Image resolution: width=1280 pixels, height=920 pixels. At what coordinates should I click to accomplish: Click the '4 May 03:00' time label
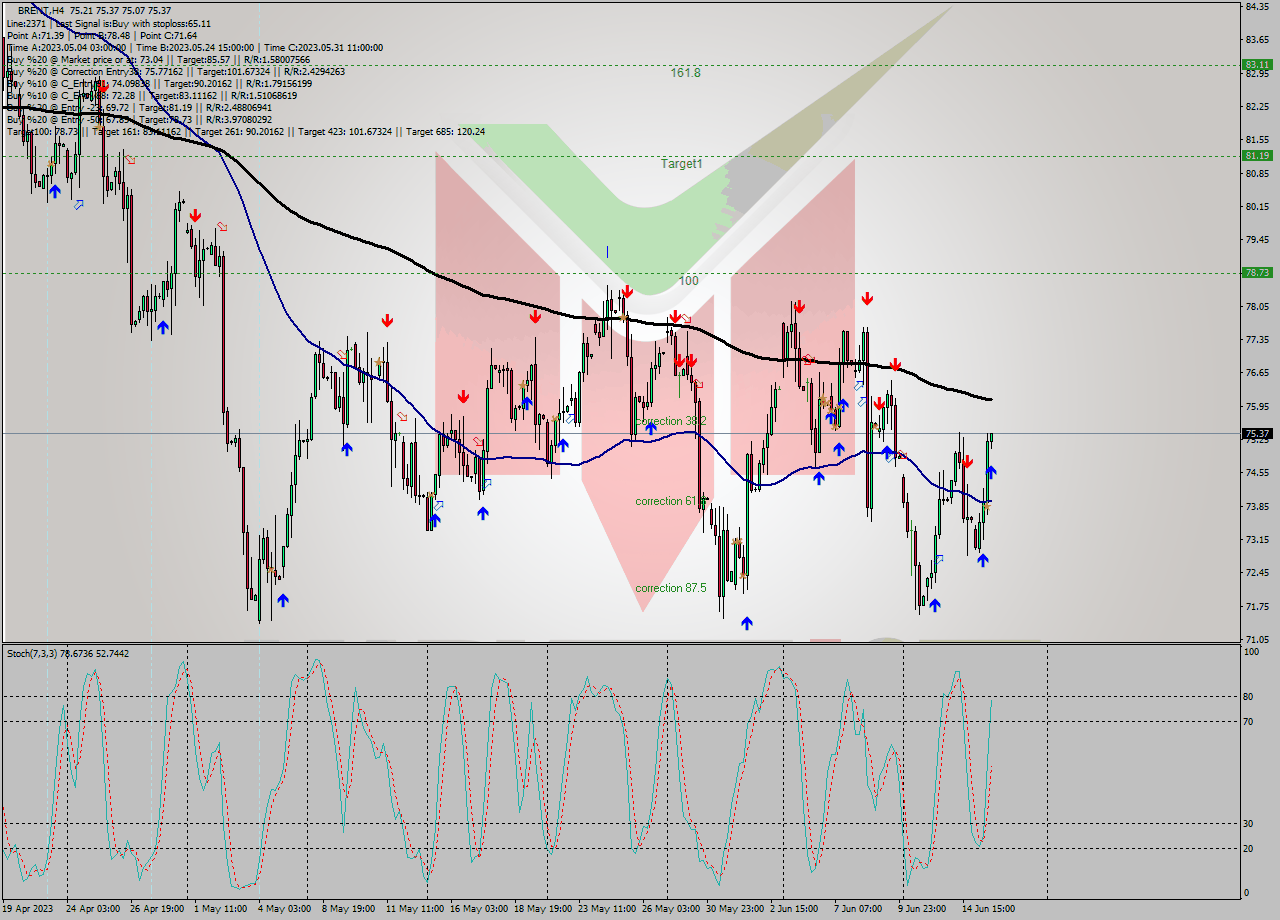pyautogui.click(x=284, y=909)
